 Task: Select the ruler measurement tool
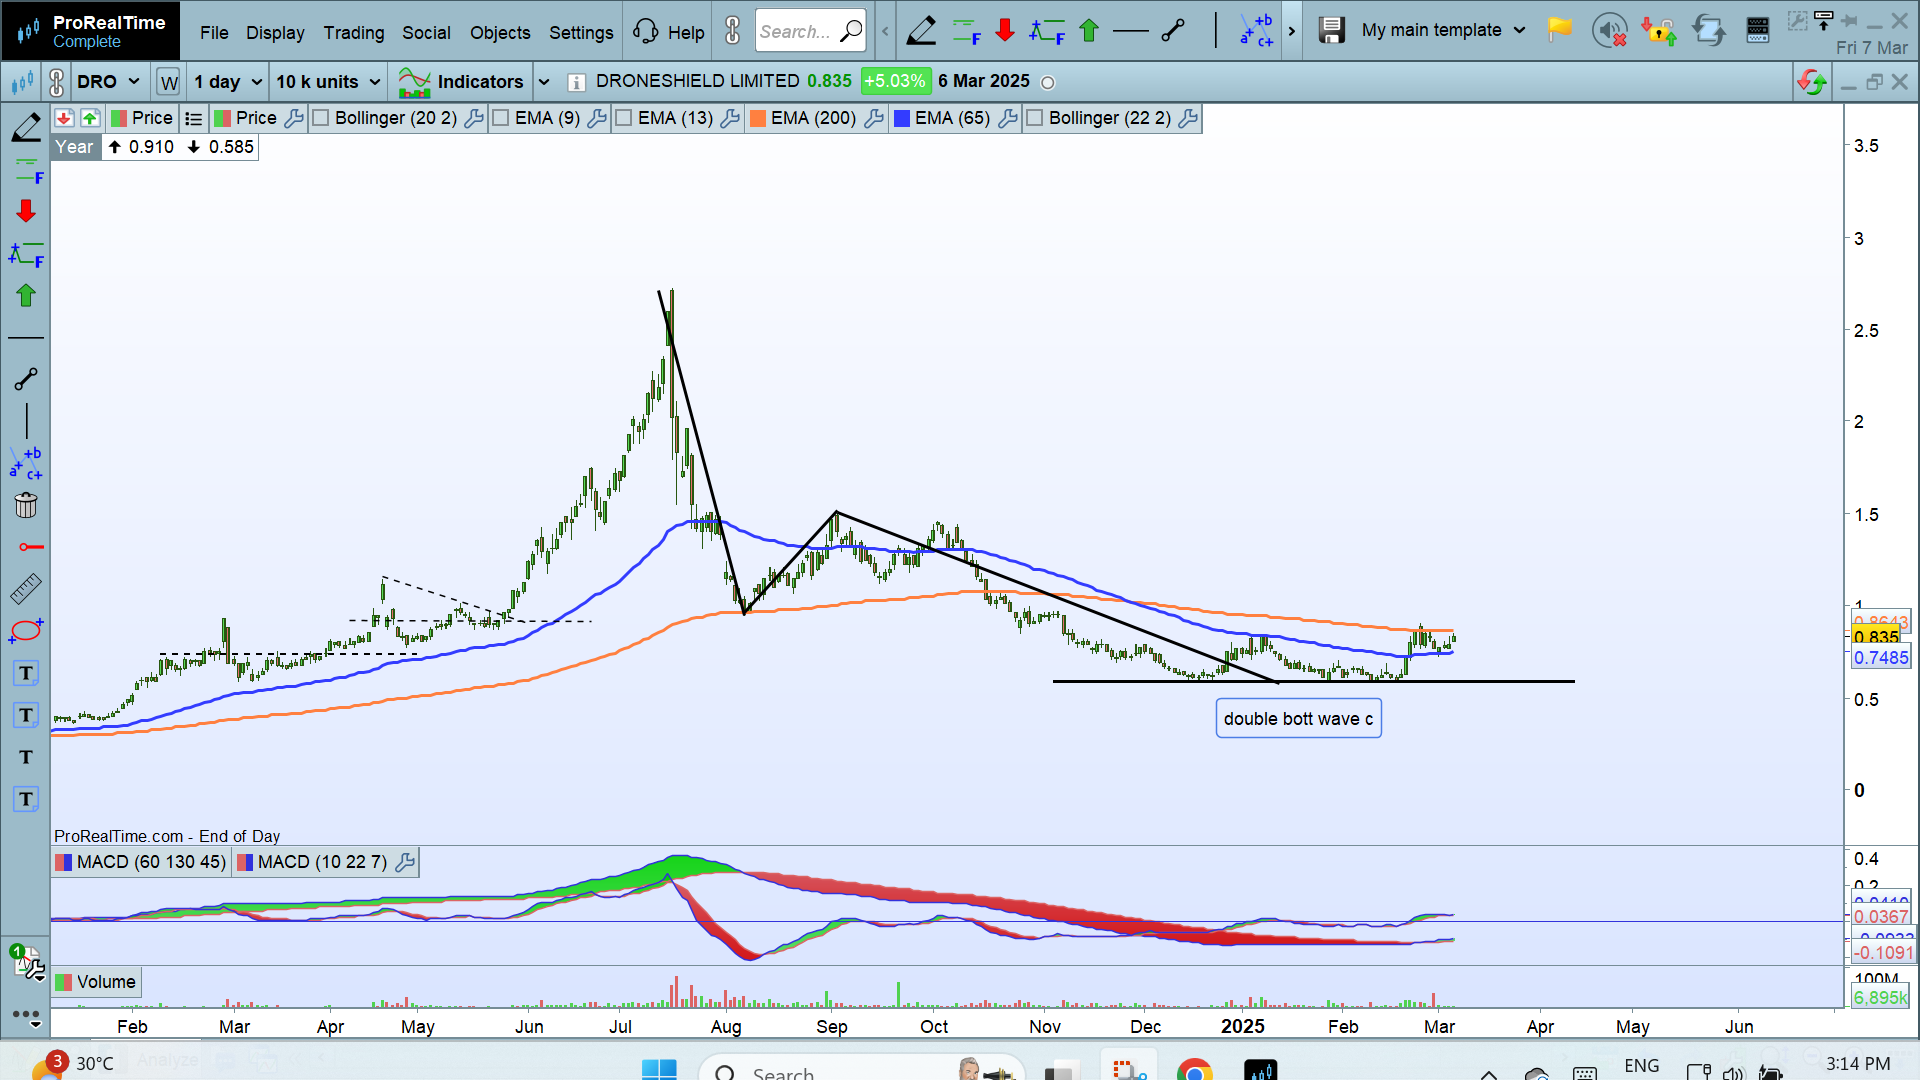pos(26,589)
